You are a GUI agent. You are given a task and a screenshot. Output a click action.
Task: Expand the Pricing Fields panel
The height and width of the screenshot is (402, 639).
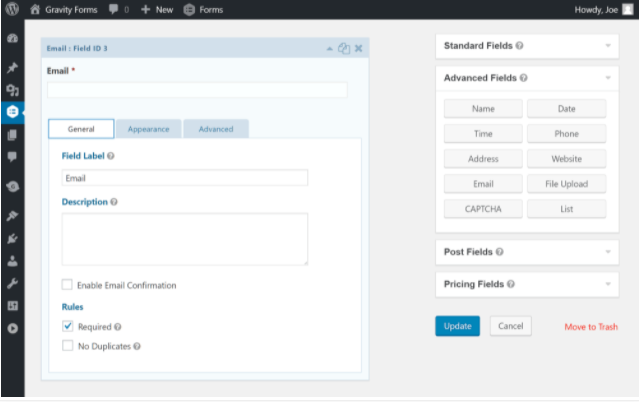pos(526,284)
